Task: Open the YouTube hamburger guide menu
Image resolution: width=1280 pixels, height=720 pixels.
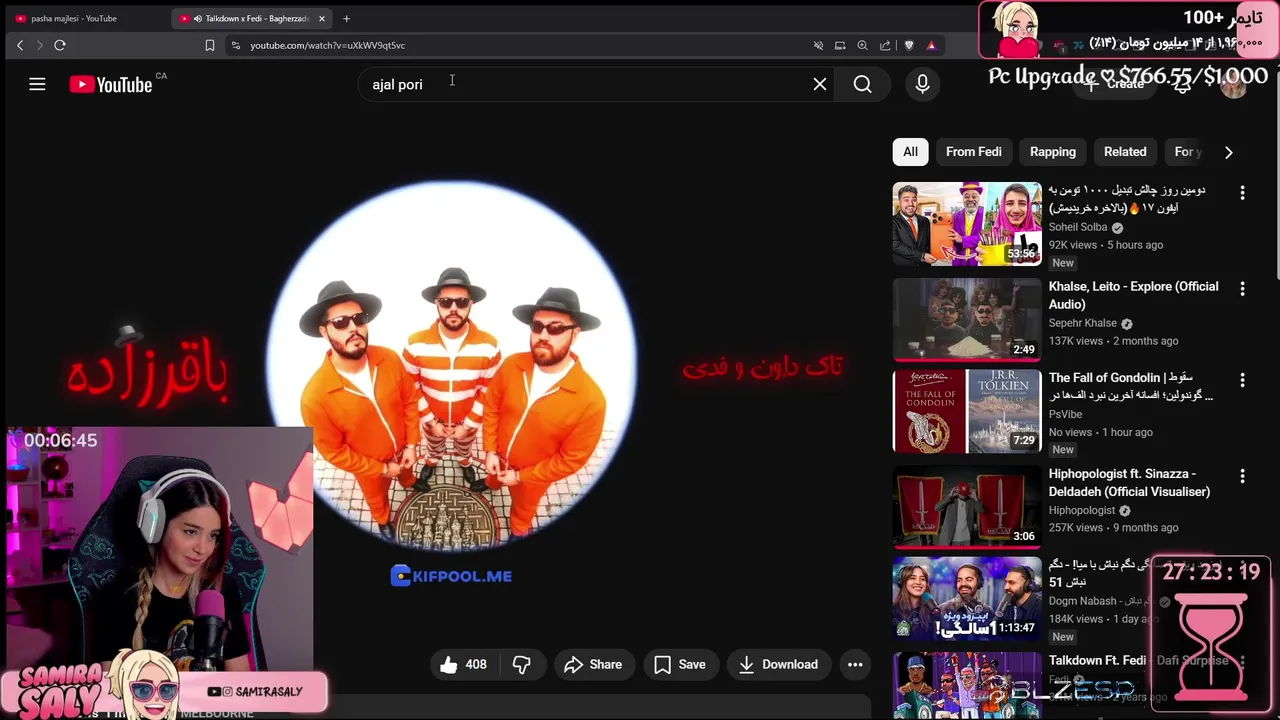Action: click(x=37, y=85)
